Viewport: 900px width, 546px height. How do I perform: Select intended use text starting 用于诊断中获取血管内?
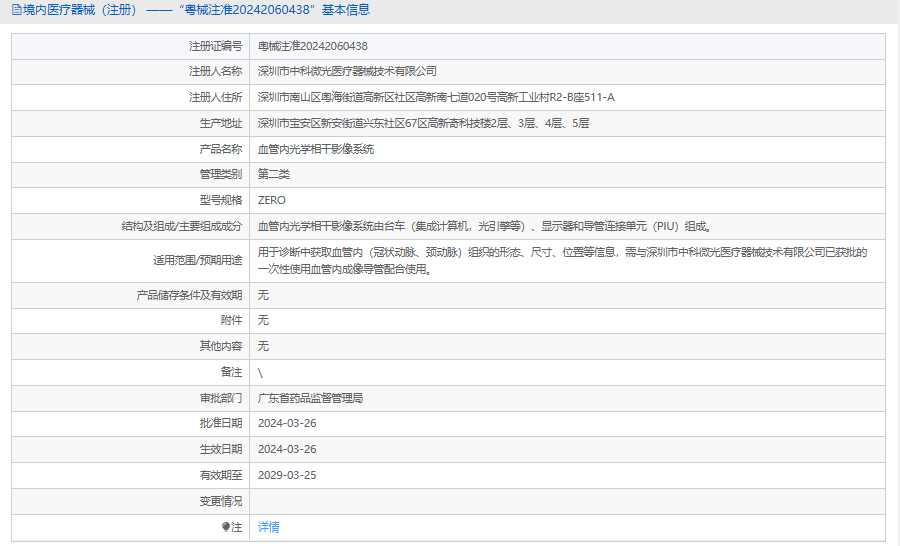click(x=562, y=261)
